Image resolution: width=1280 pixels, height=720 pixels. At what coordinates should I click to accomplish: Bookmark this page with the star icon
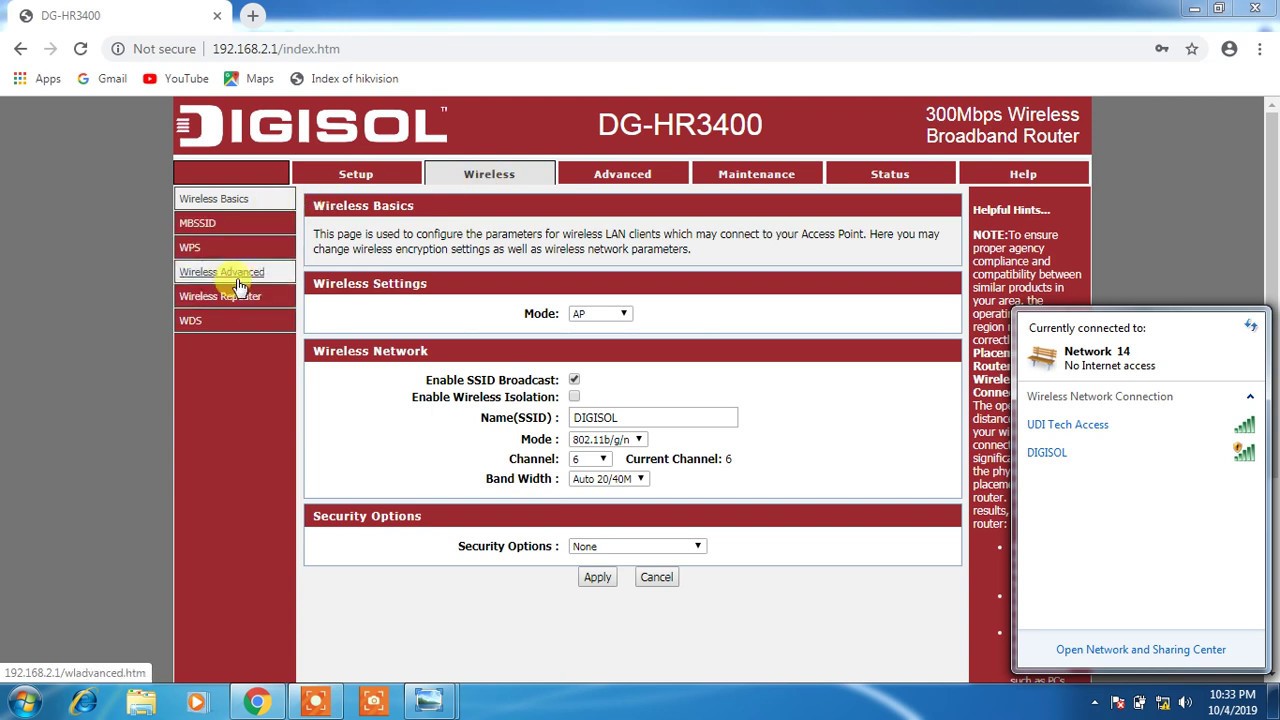point(1192,48)
